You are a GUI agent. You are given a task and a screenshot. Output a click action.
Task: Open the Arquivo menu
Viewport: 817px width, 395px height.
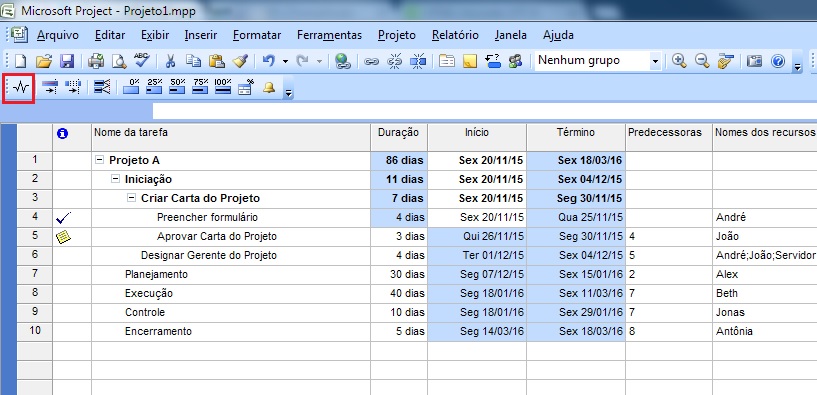[58, 35]
